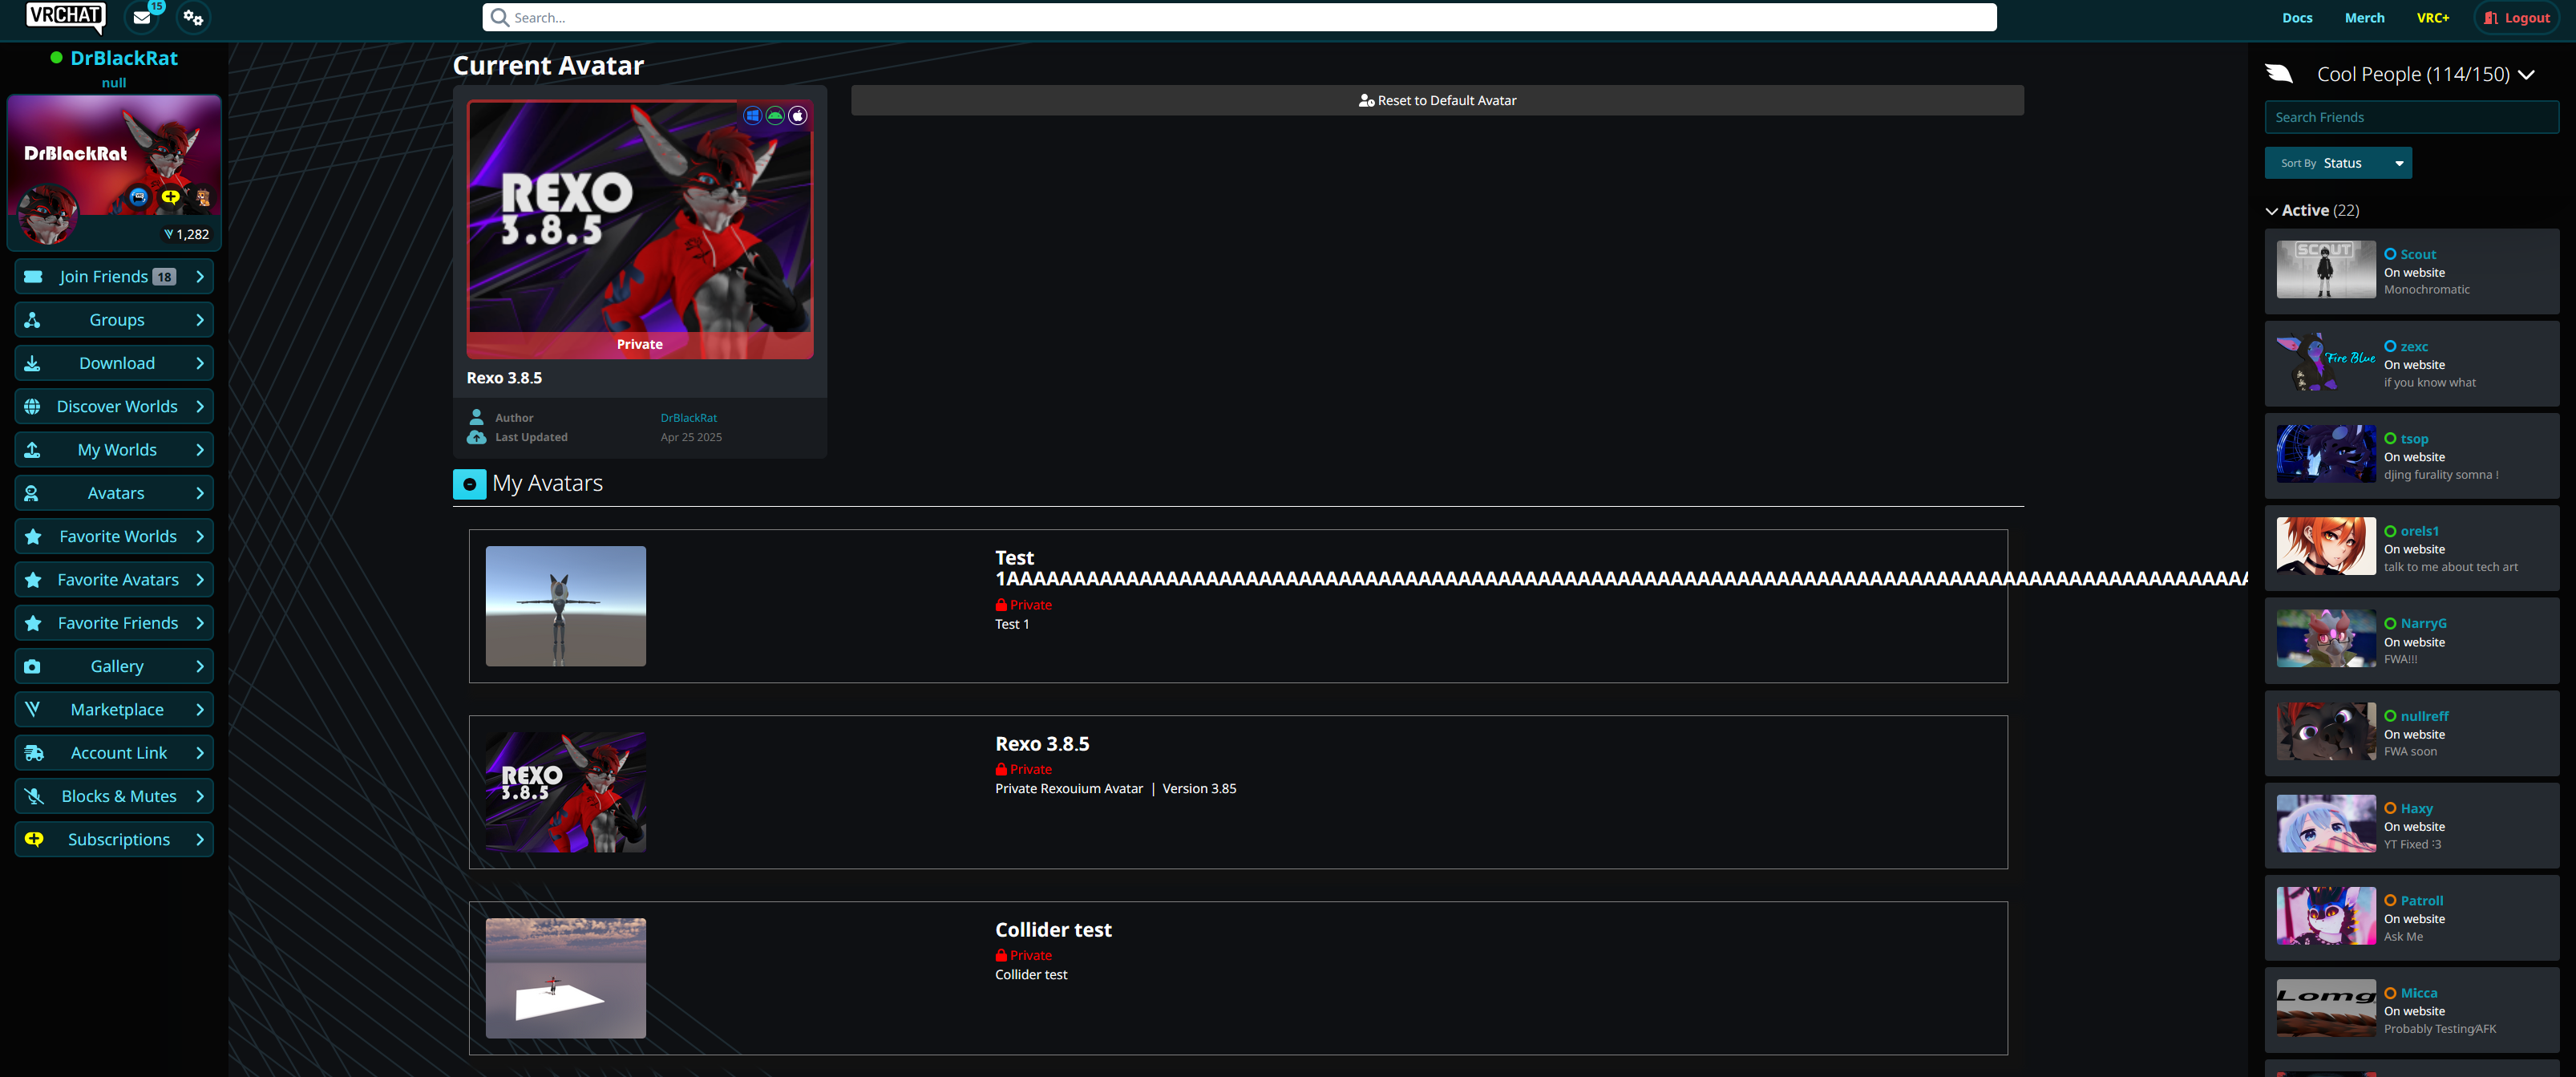Open friend orels1's name
Screen dimensions: 2576x1077
click(2419, 531)
